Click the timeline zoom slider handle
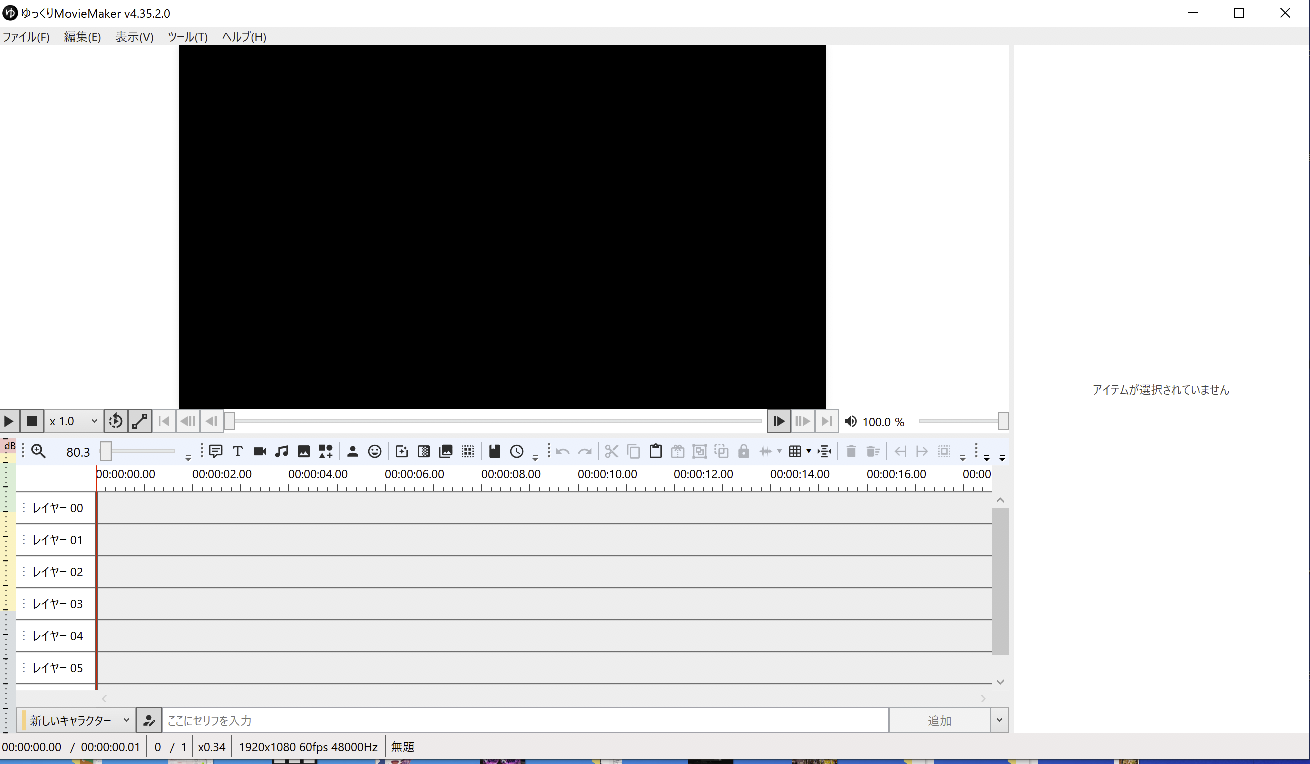This screenshot has height=764, width=1310. click(x=106, y=451)
